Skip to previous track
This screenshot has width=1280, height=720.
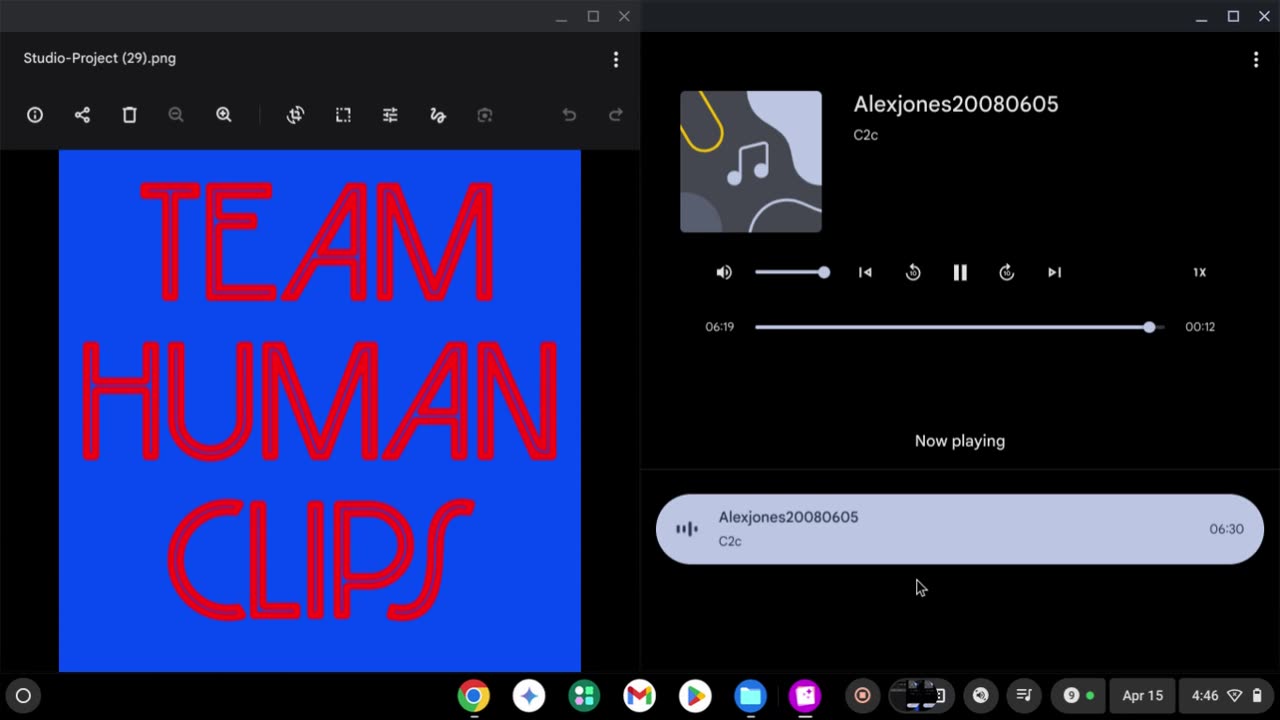[865, 272]
